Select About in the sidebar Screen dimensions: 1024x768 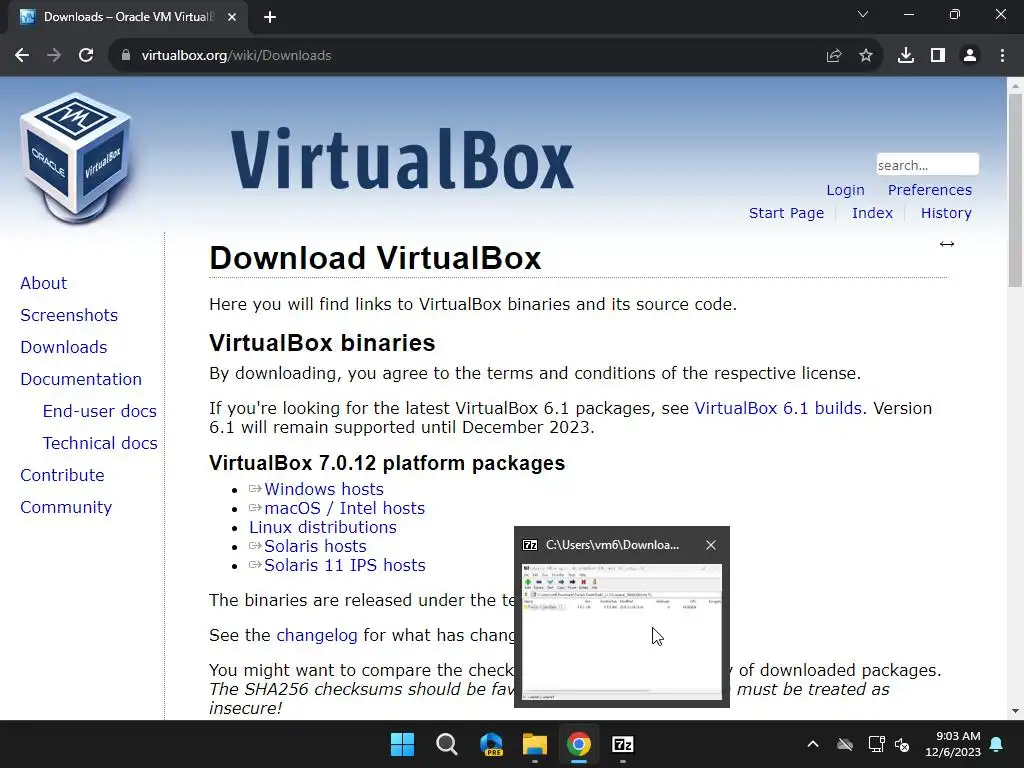click(43, 283)
